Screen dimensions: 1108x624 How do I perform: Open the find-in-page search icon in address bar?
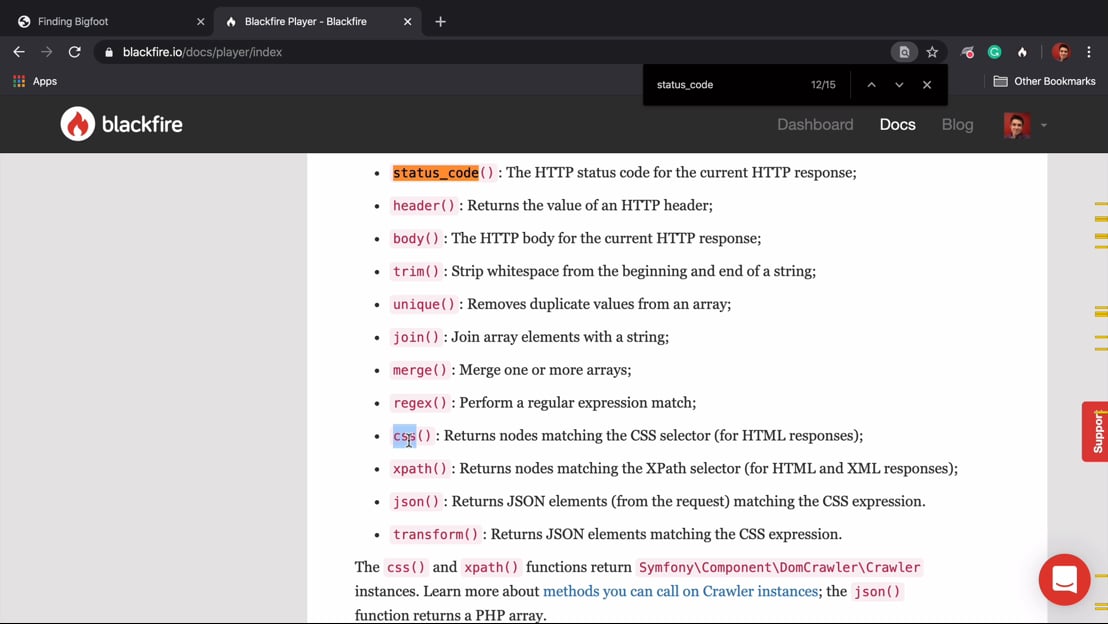coord(904,52)
